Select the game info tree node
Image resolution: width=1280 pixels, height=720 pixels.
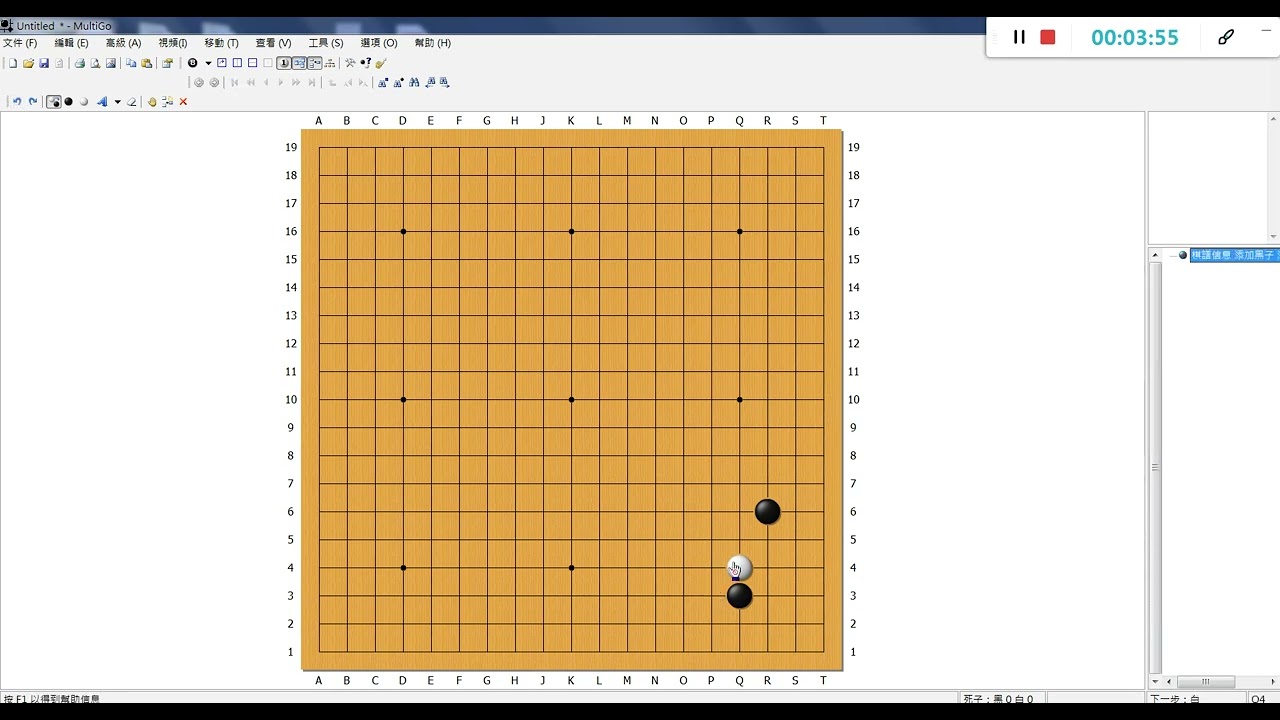[x=1234, y=255]
